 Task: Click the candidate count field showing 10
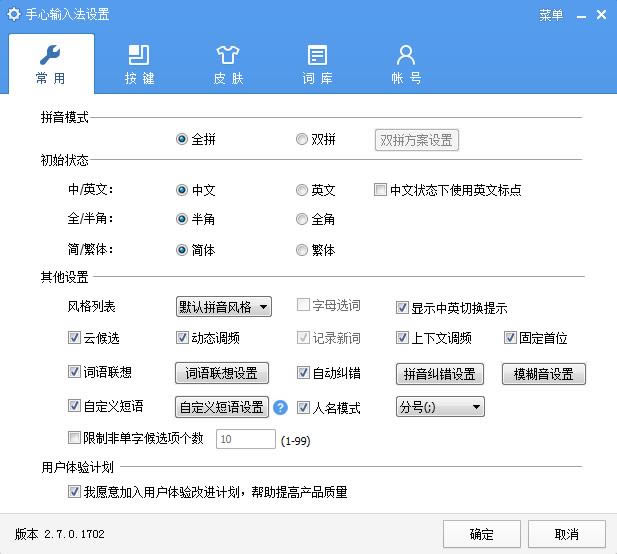pos(246,439)
